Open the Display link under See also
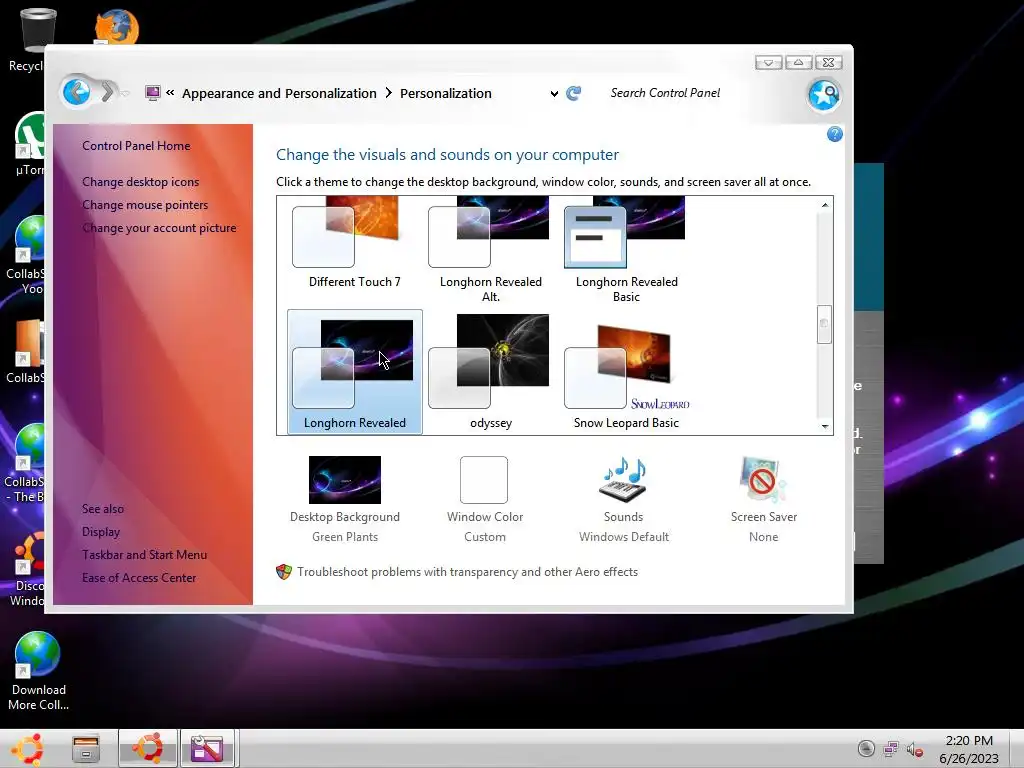 pos(101,532)
